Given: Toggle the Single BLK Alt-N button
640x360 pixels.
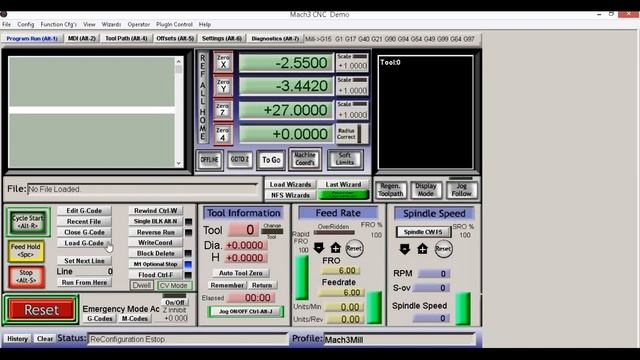Looking at the screenshot, I should coord(156,221).
